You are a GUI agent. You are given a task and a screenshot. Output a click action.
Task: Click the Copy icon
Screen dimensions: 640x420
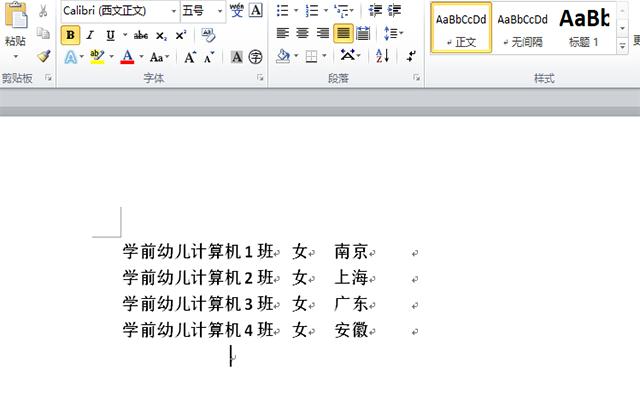click(x=43, y=33)
